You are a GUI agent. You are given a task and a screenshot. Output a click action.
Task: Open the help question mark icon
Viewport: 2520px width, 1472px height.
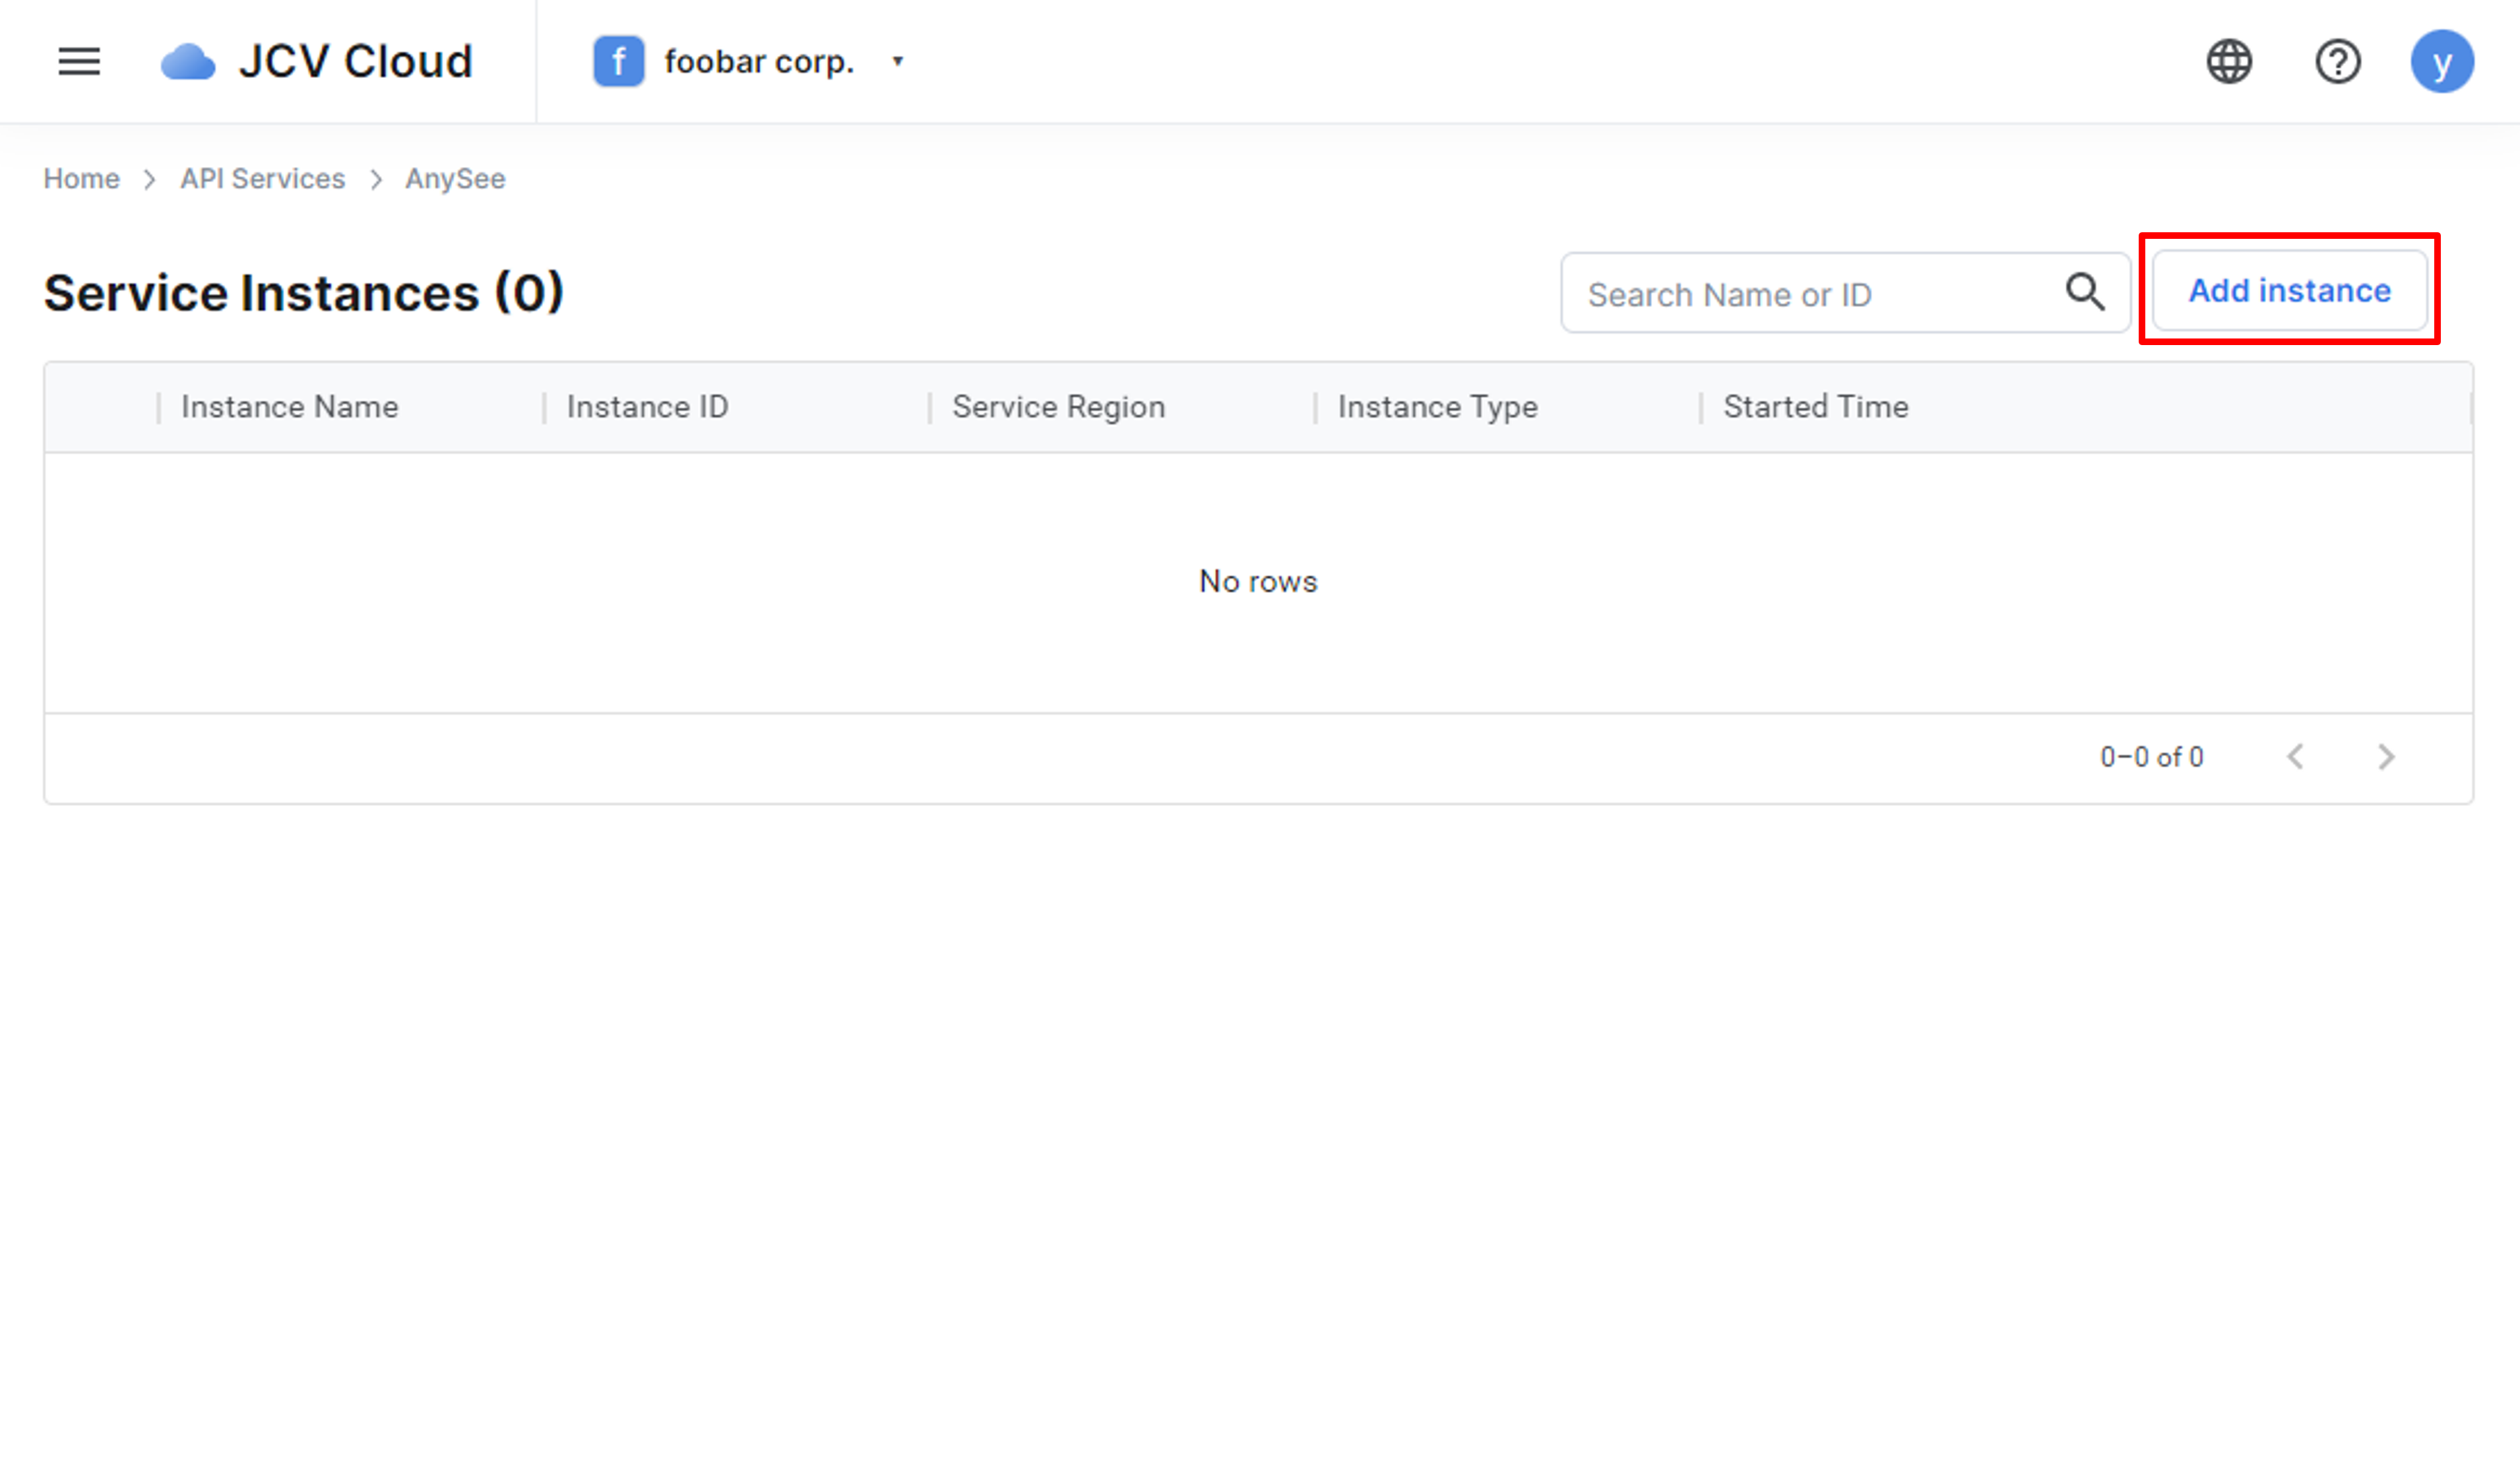(2337, 62)
